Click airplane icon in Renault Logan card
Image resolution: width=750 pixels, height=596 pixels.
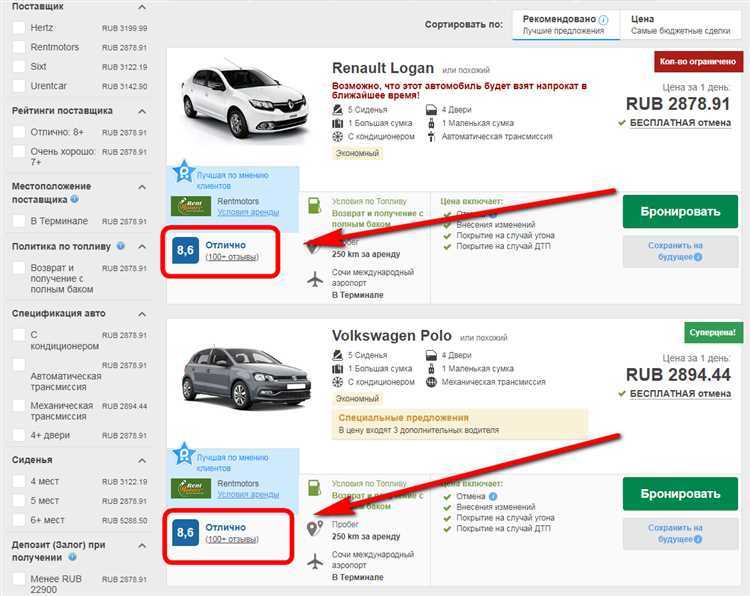click(x=315, y=279)
